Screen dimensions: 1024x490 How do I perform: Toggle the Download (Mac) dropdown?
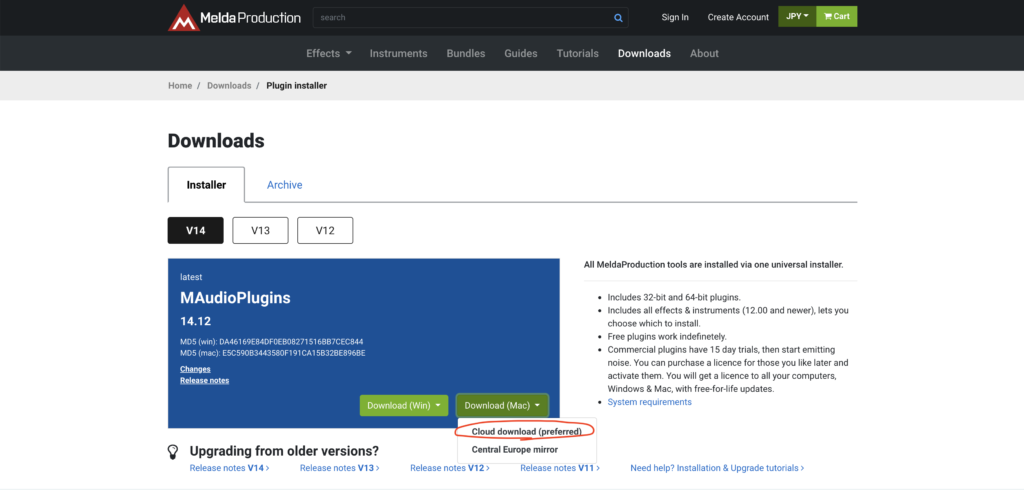[503, 405]
